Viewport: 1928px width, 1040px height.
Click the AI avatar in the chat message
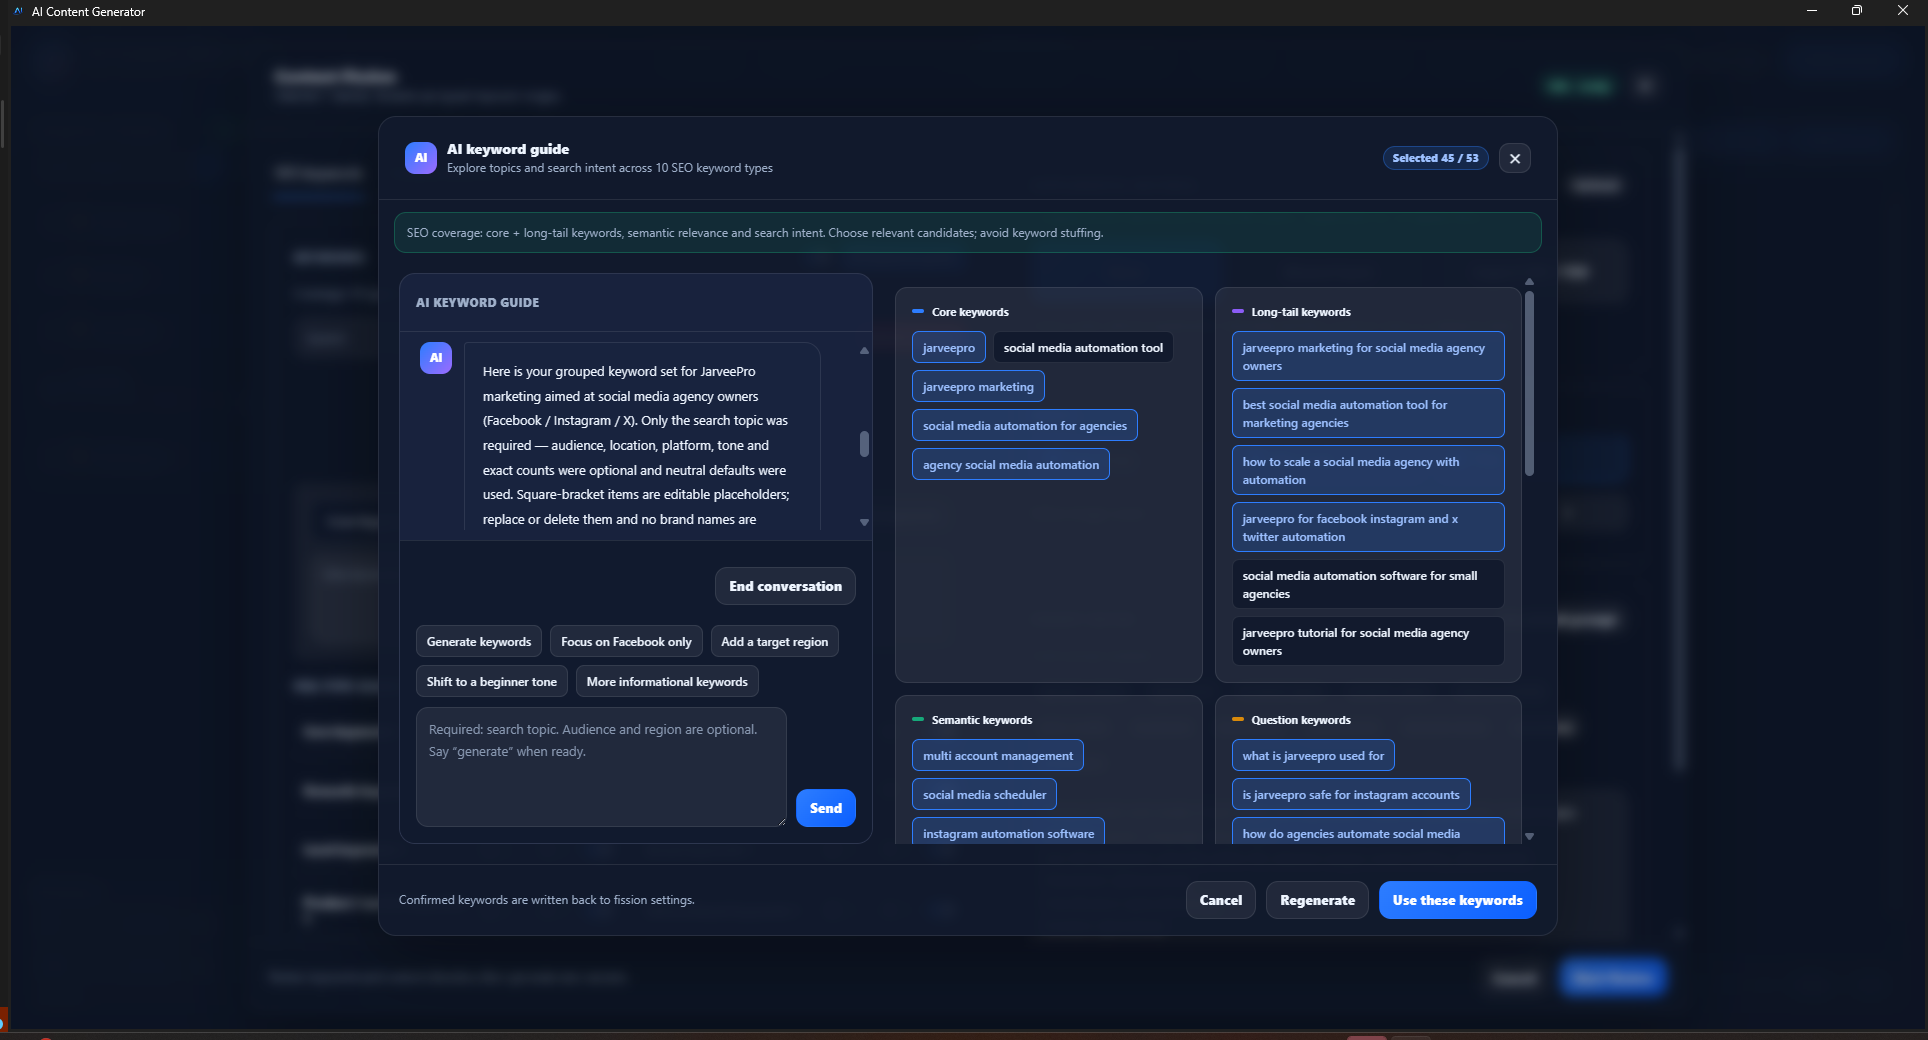(x=436, y=358)
